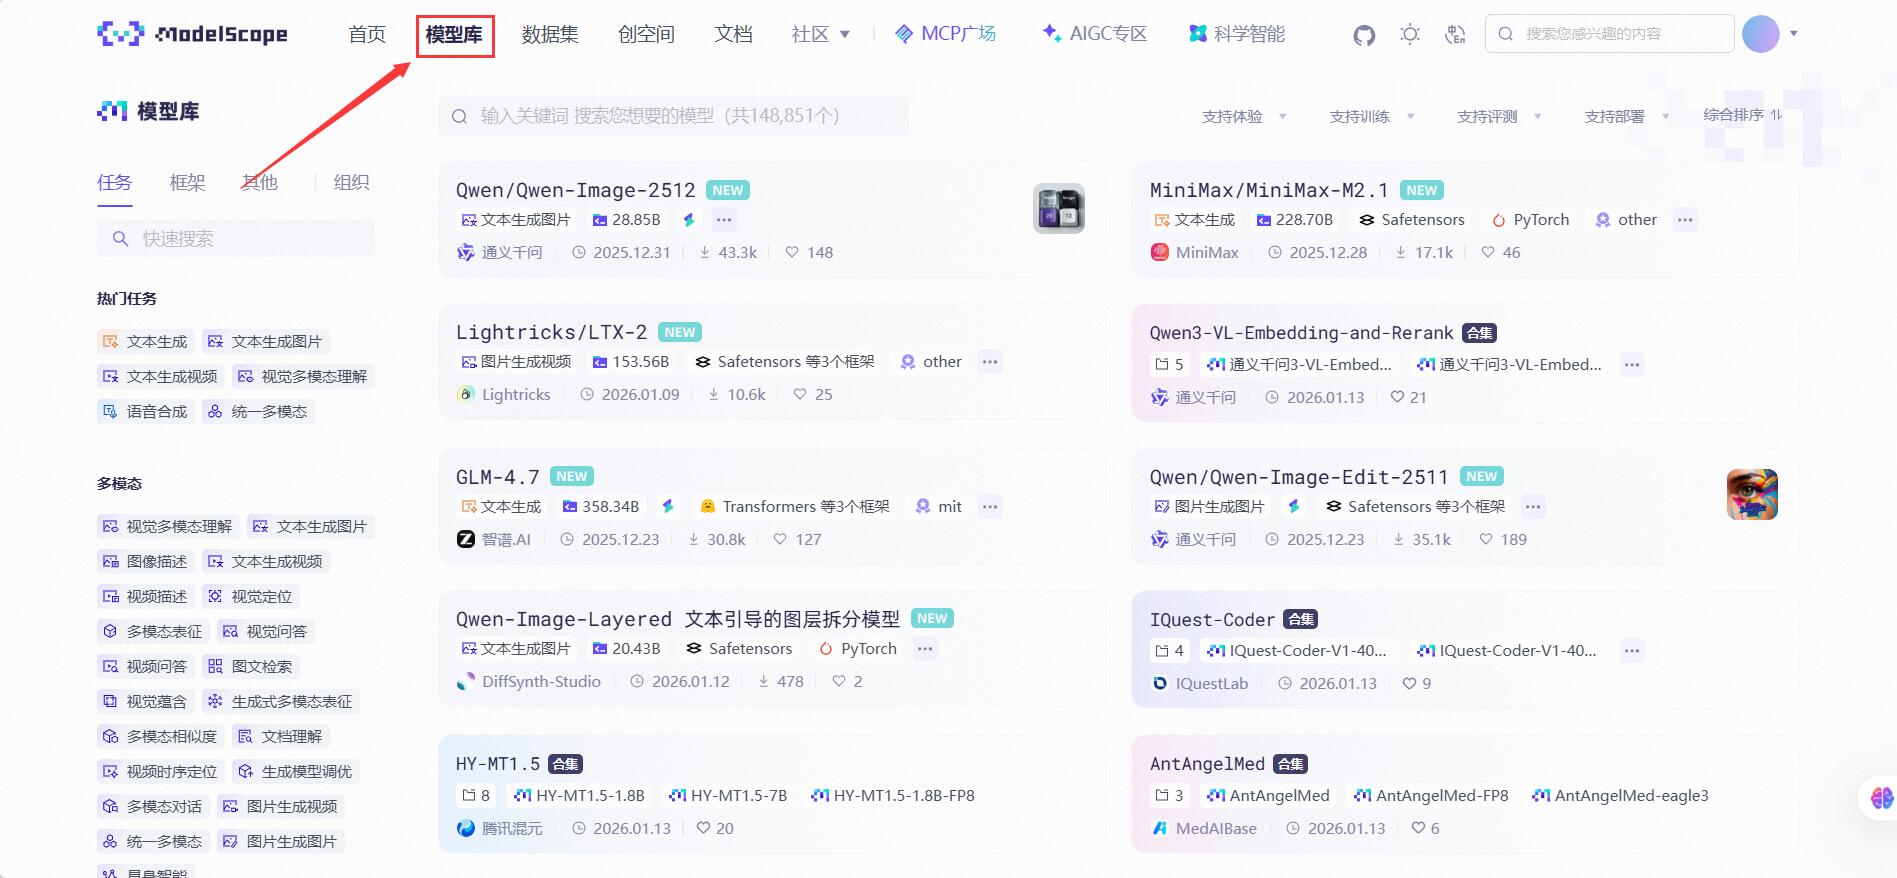The height and width of the screenshot is (878, 1897).
Task: Open the GLM-4.7 model
Action: click(x=497, y=477)
